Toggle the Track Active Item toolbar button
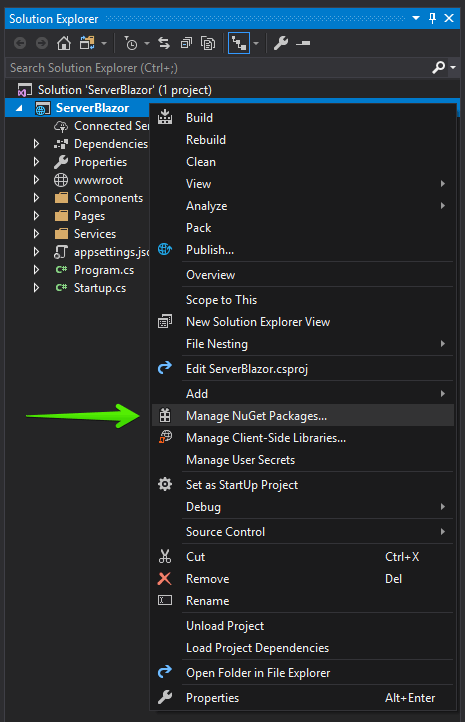 238,43
